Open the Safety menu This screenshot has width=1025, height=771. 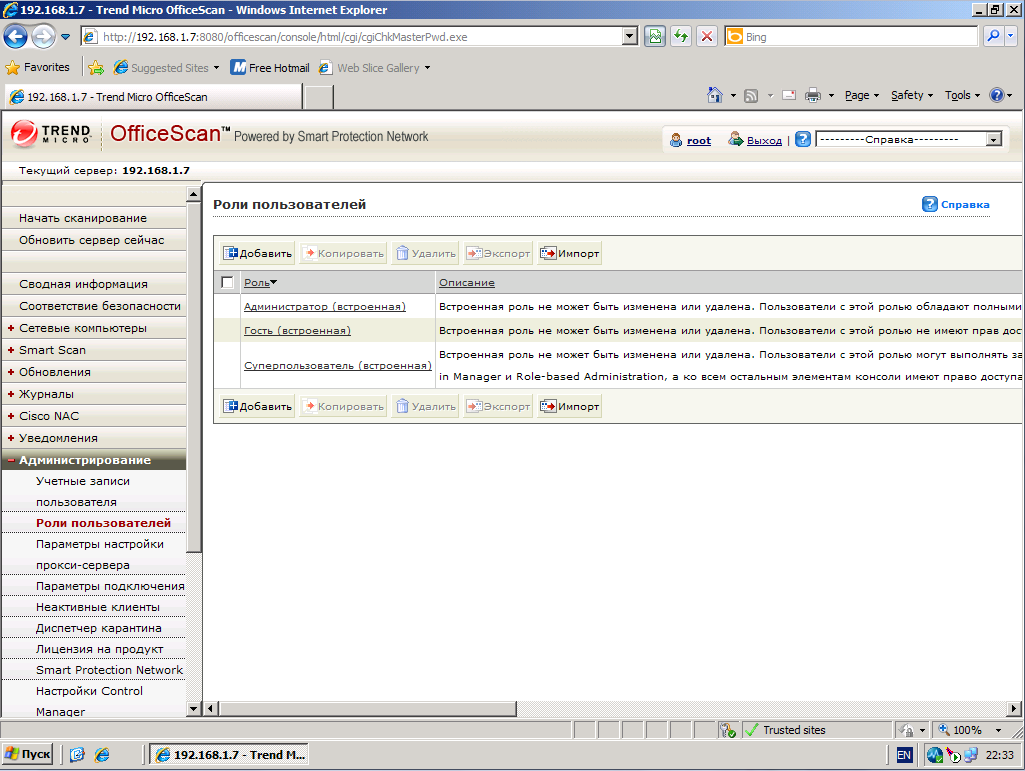pos(912,95)
